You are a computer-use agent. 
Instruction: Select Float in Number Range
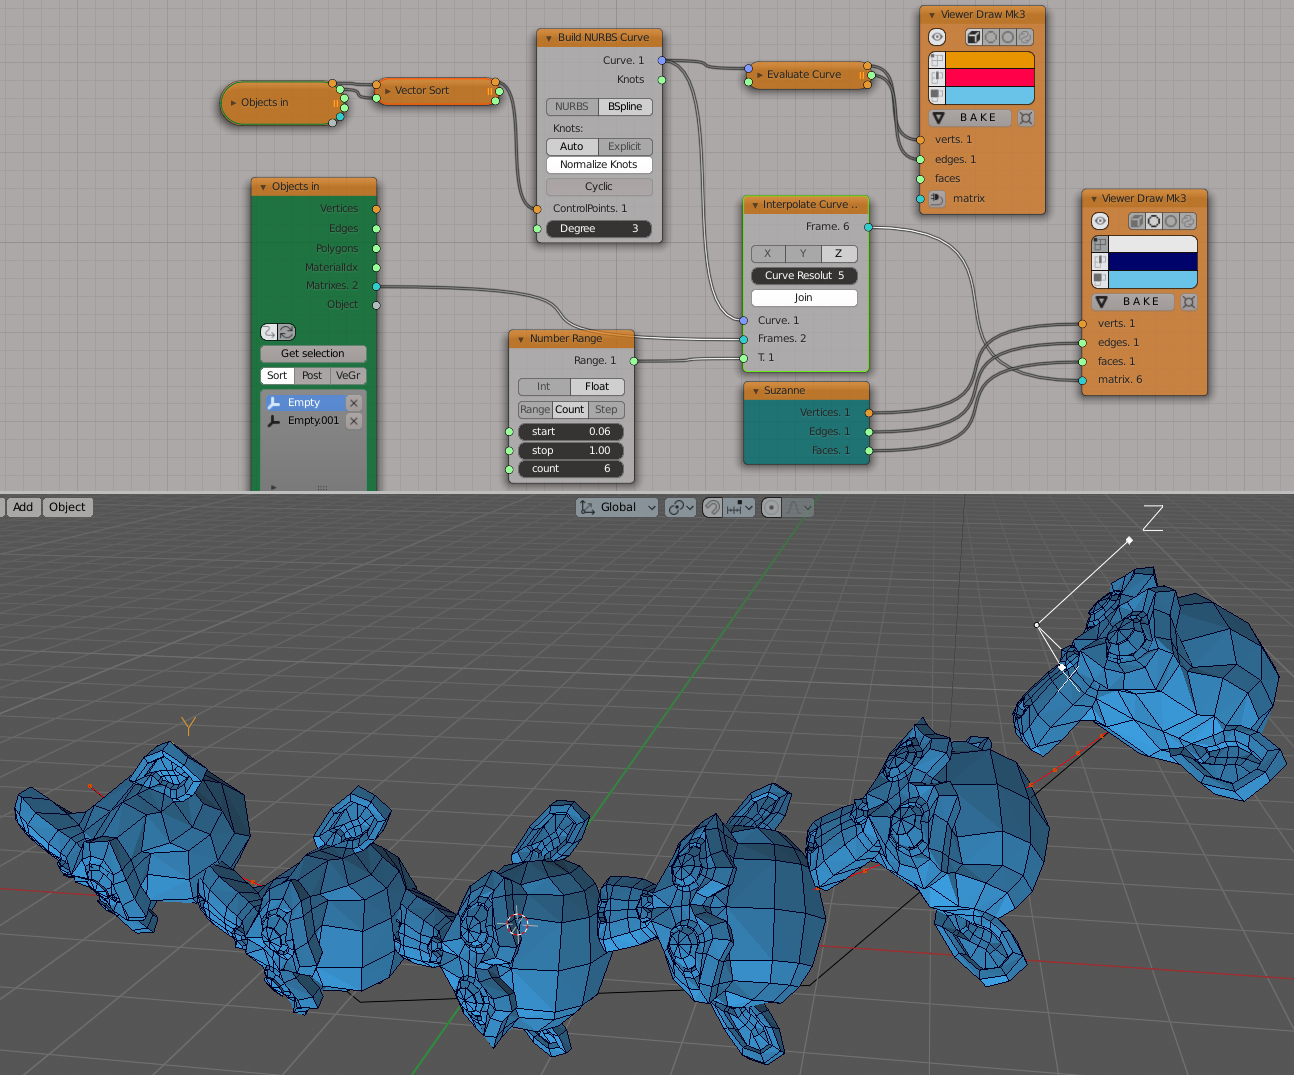point(598,387)
